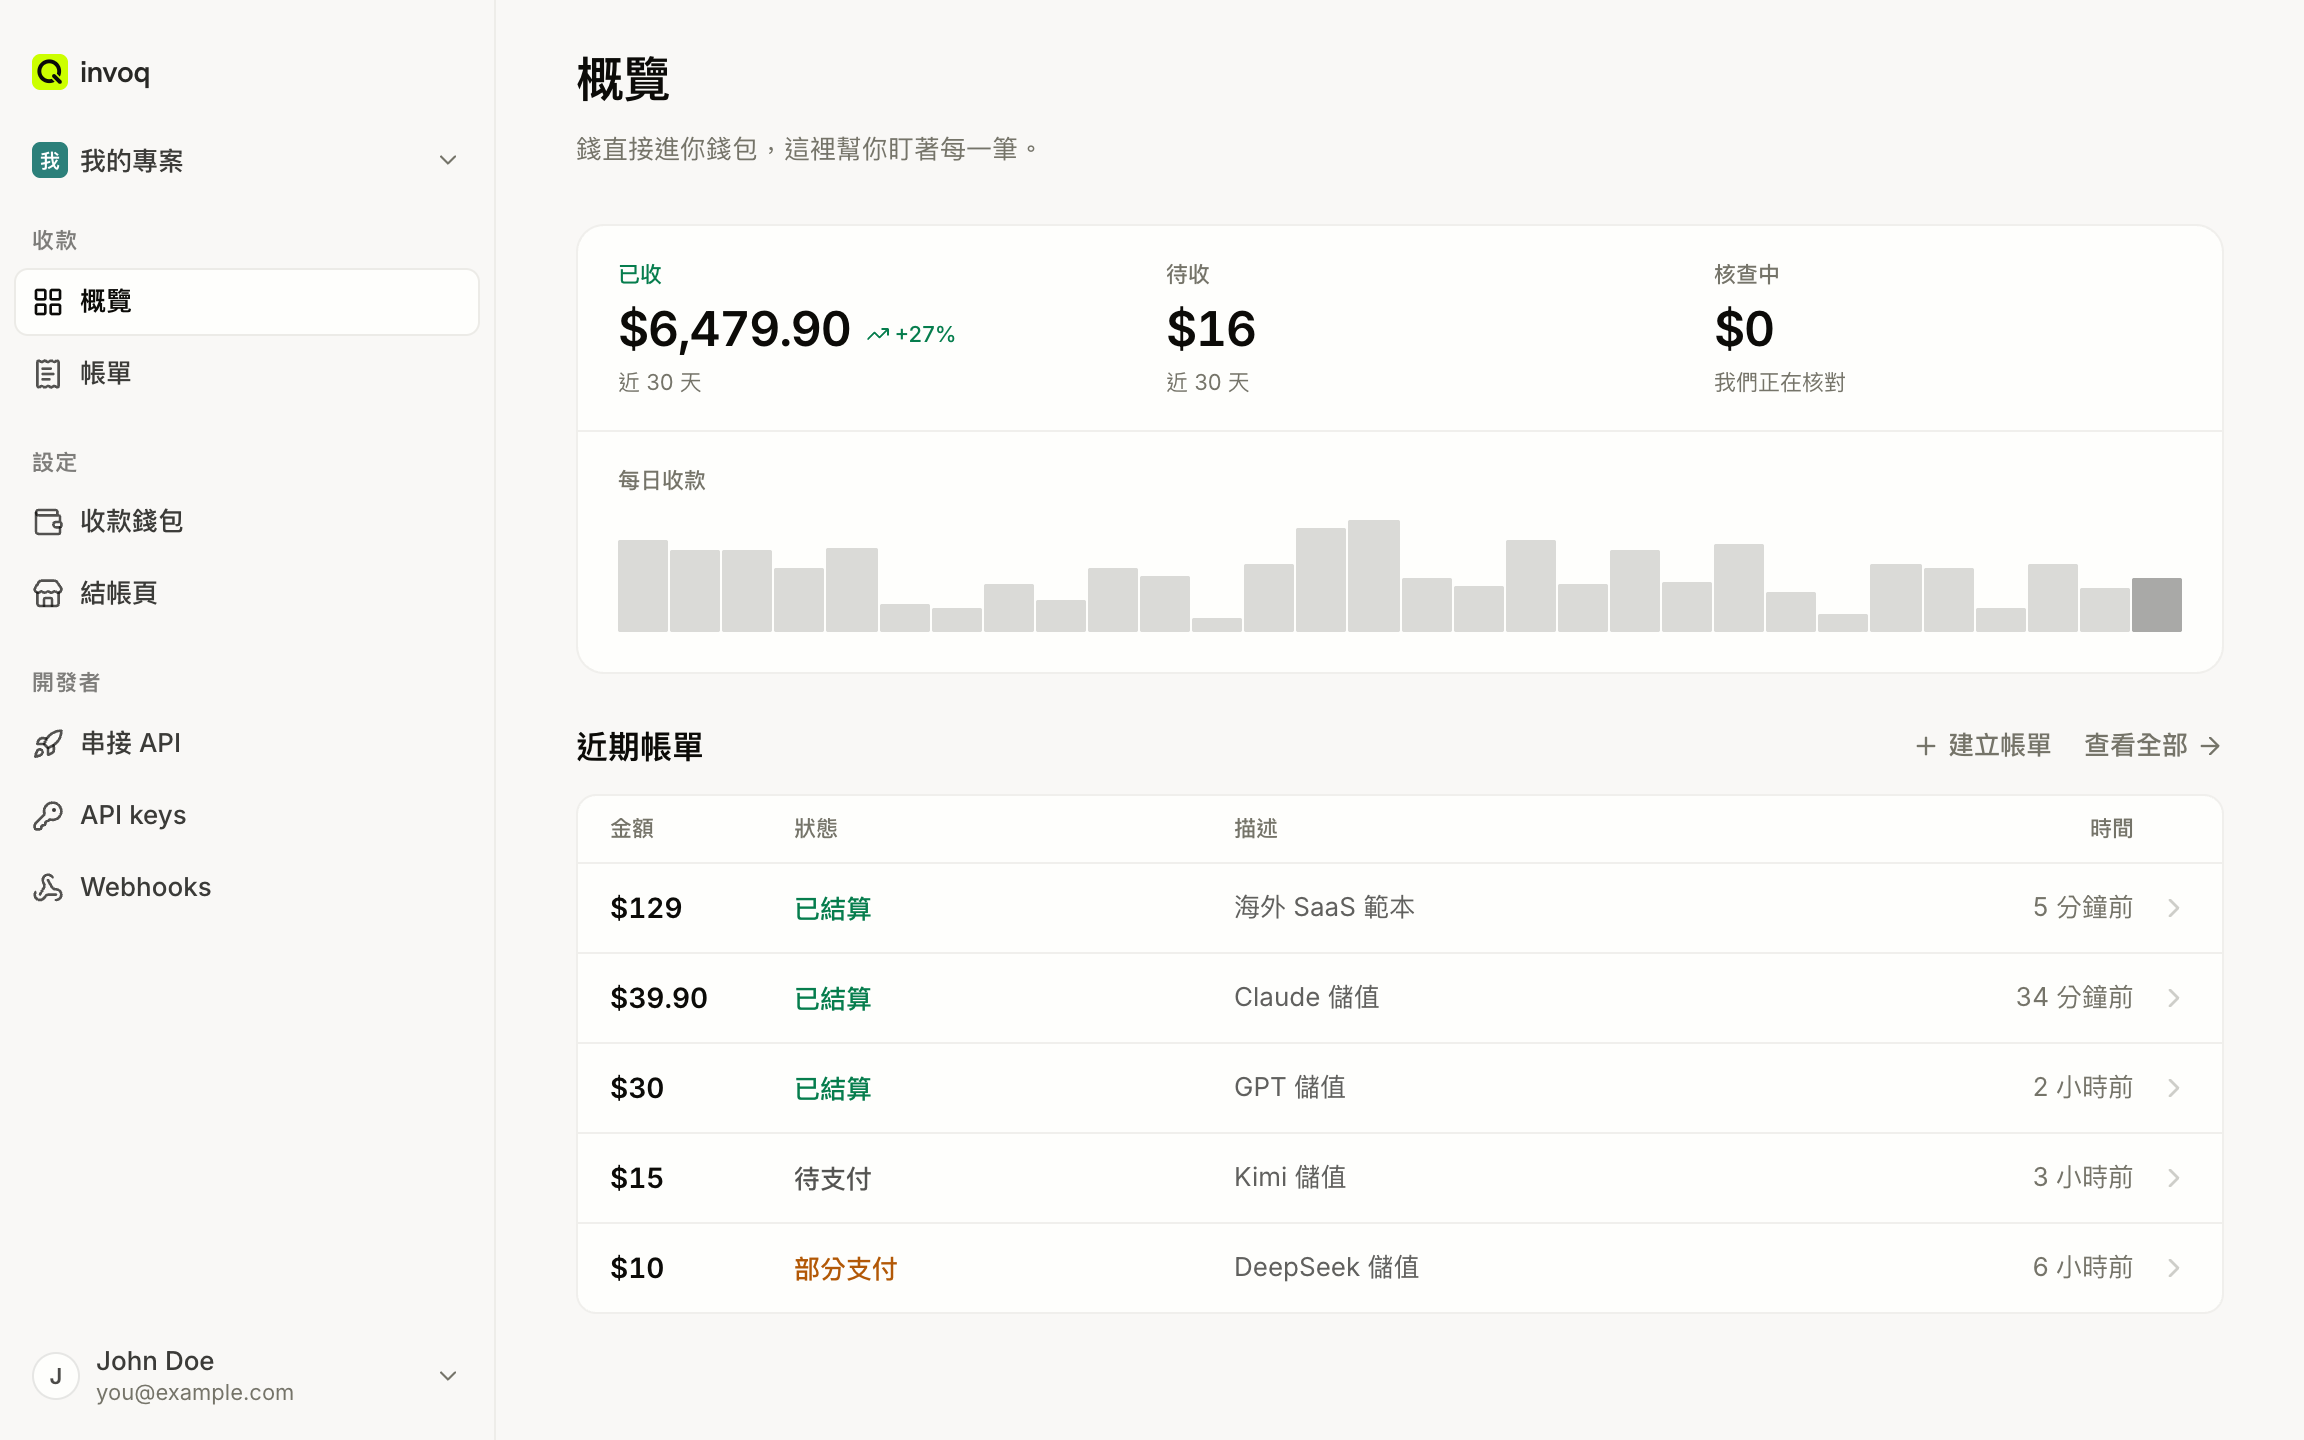
Task: Click the Claude 儲值 description
Action: [x=1307, y=998]
